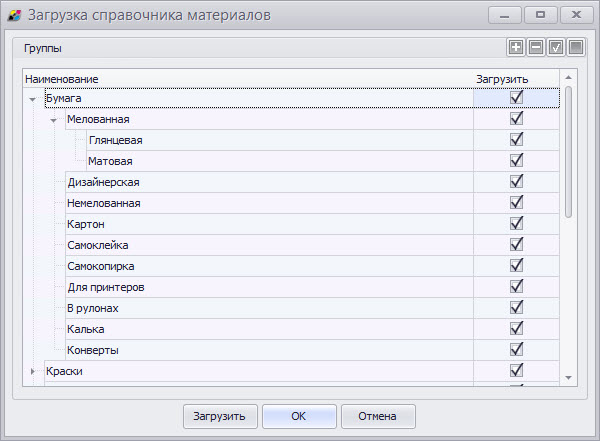600x441 pixels.
Task: Click the Отмена button
Action: (378, 416)
